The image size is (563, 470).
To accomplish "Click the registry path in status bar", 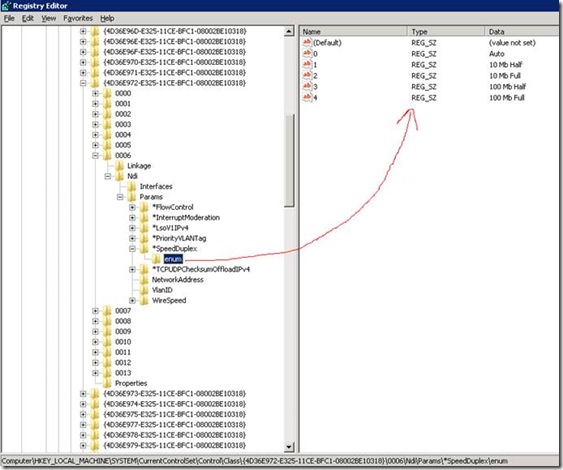I will pyautogui.click(x=255, y=461).
